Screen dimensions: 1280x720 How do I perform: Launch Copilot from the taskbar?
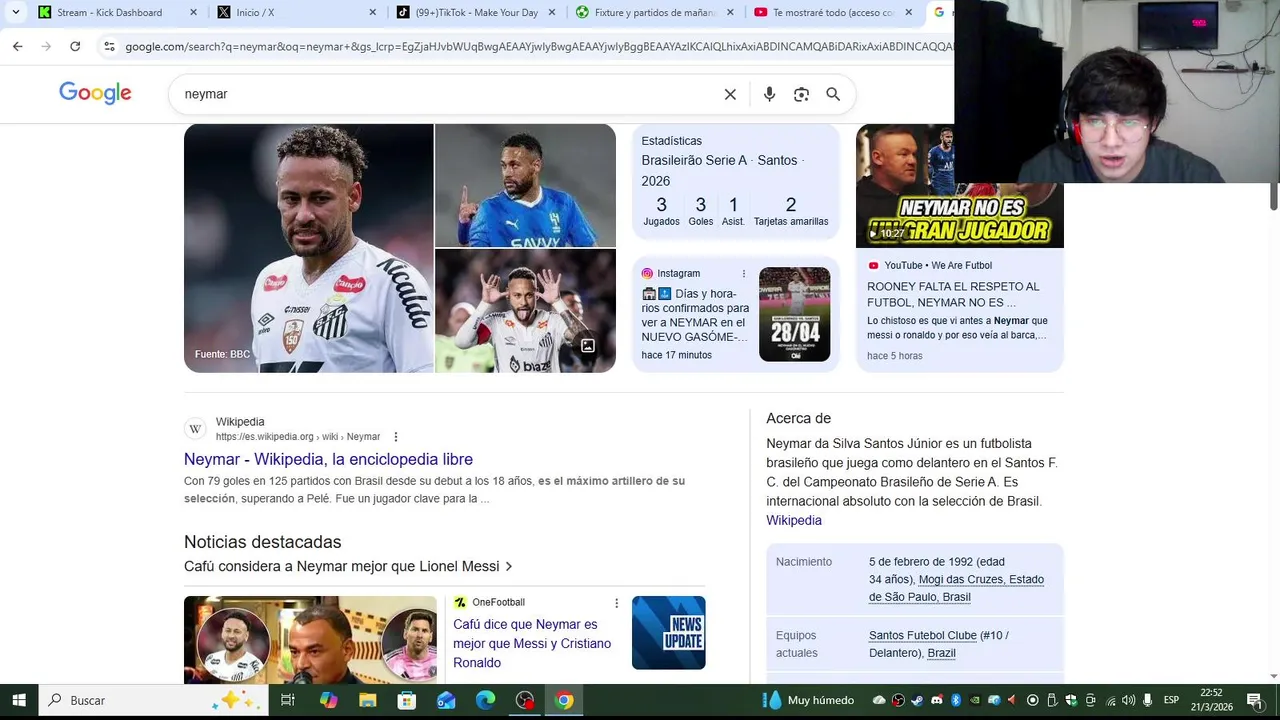pos(328,700)
